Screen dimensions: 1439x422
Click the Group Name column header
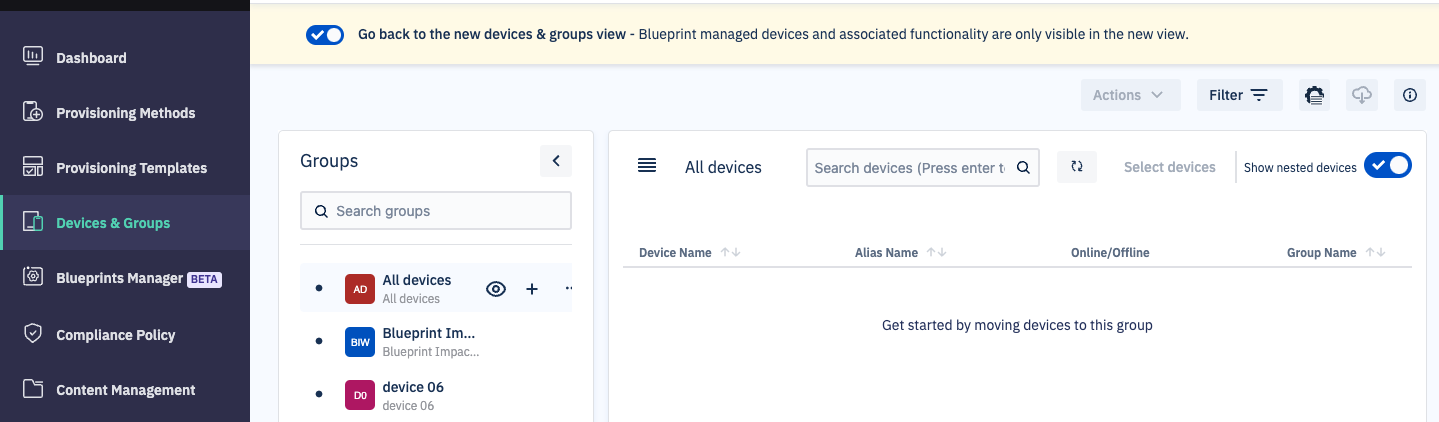point(1321,253)
